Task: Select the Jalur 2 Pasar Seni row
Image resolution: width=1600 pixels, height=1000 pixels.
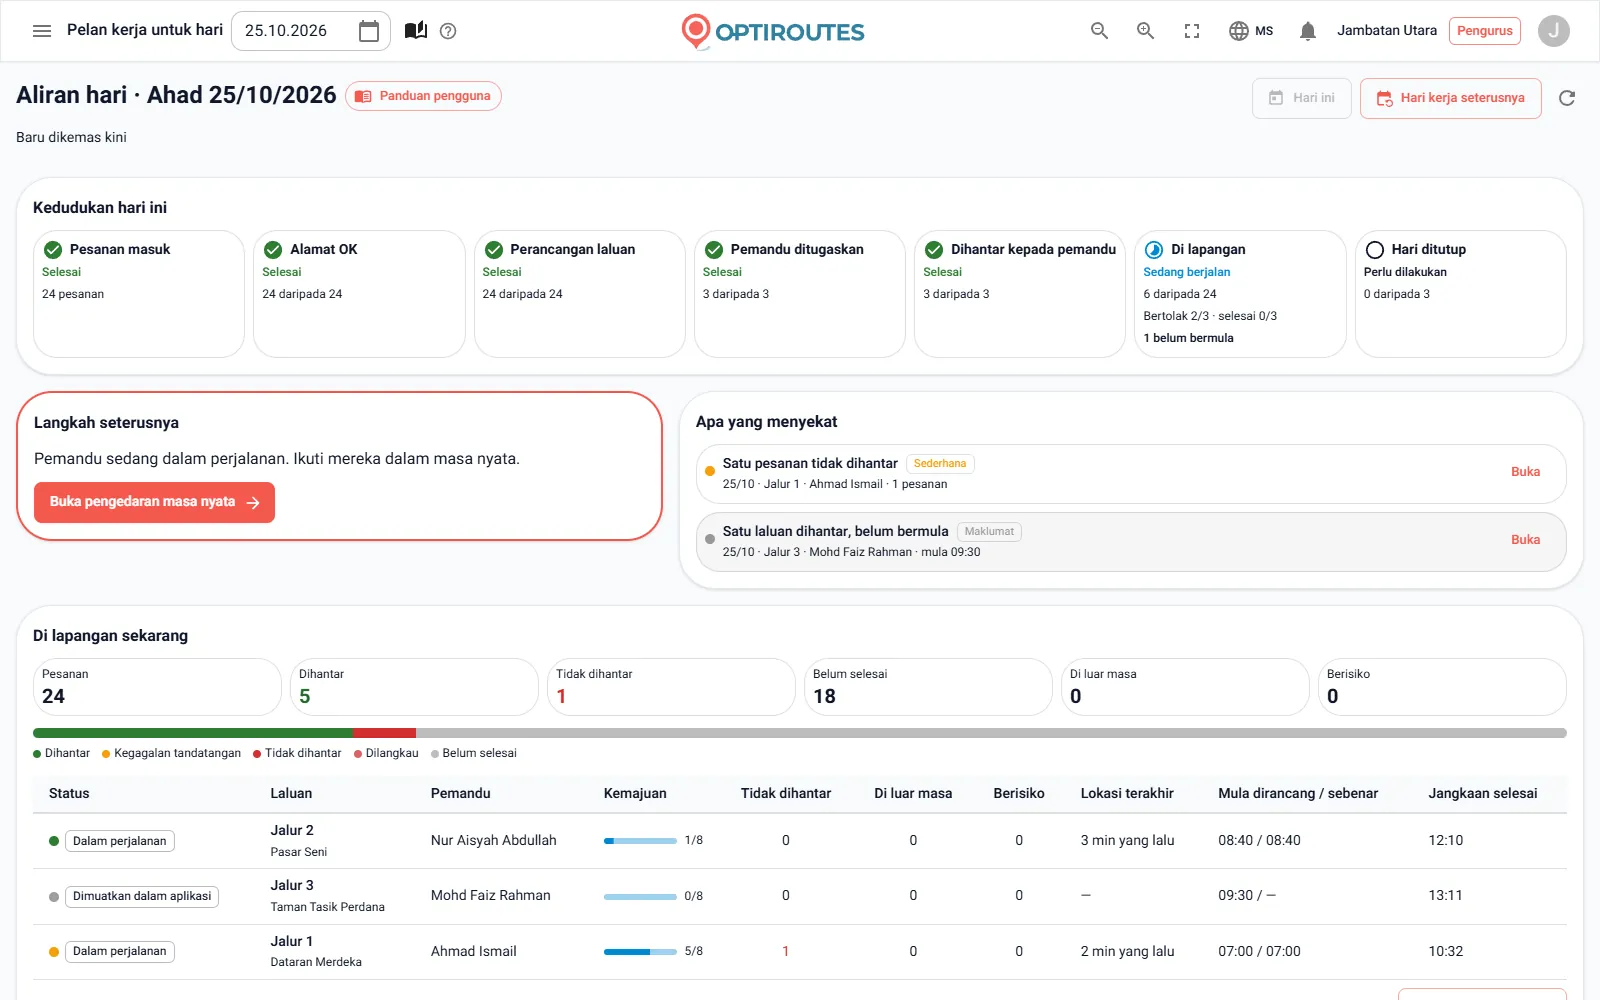Action: click(800, 841)
